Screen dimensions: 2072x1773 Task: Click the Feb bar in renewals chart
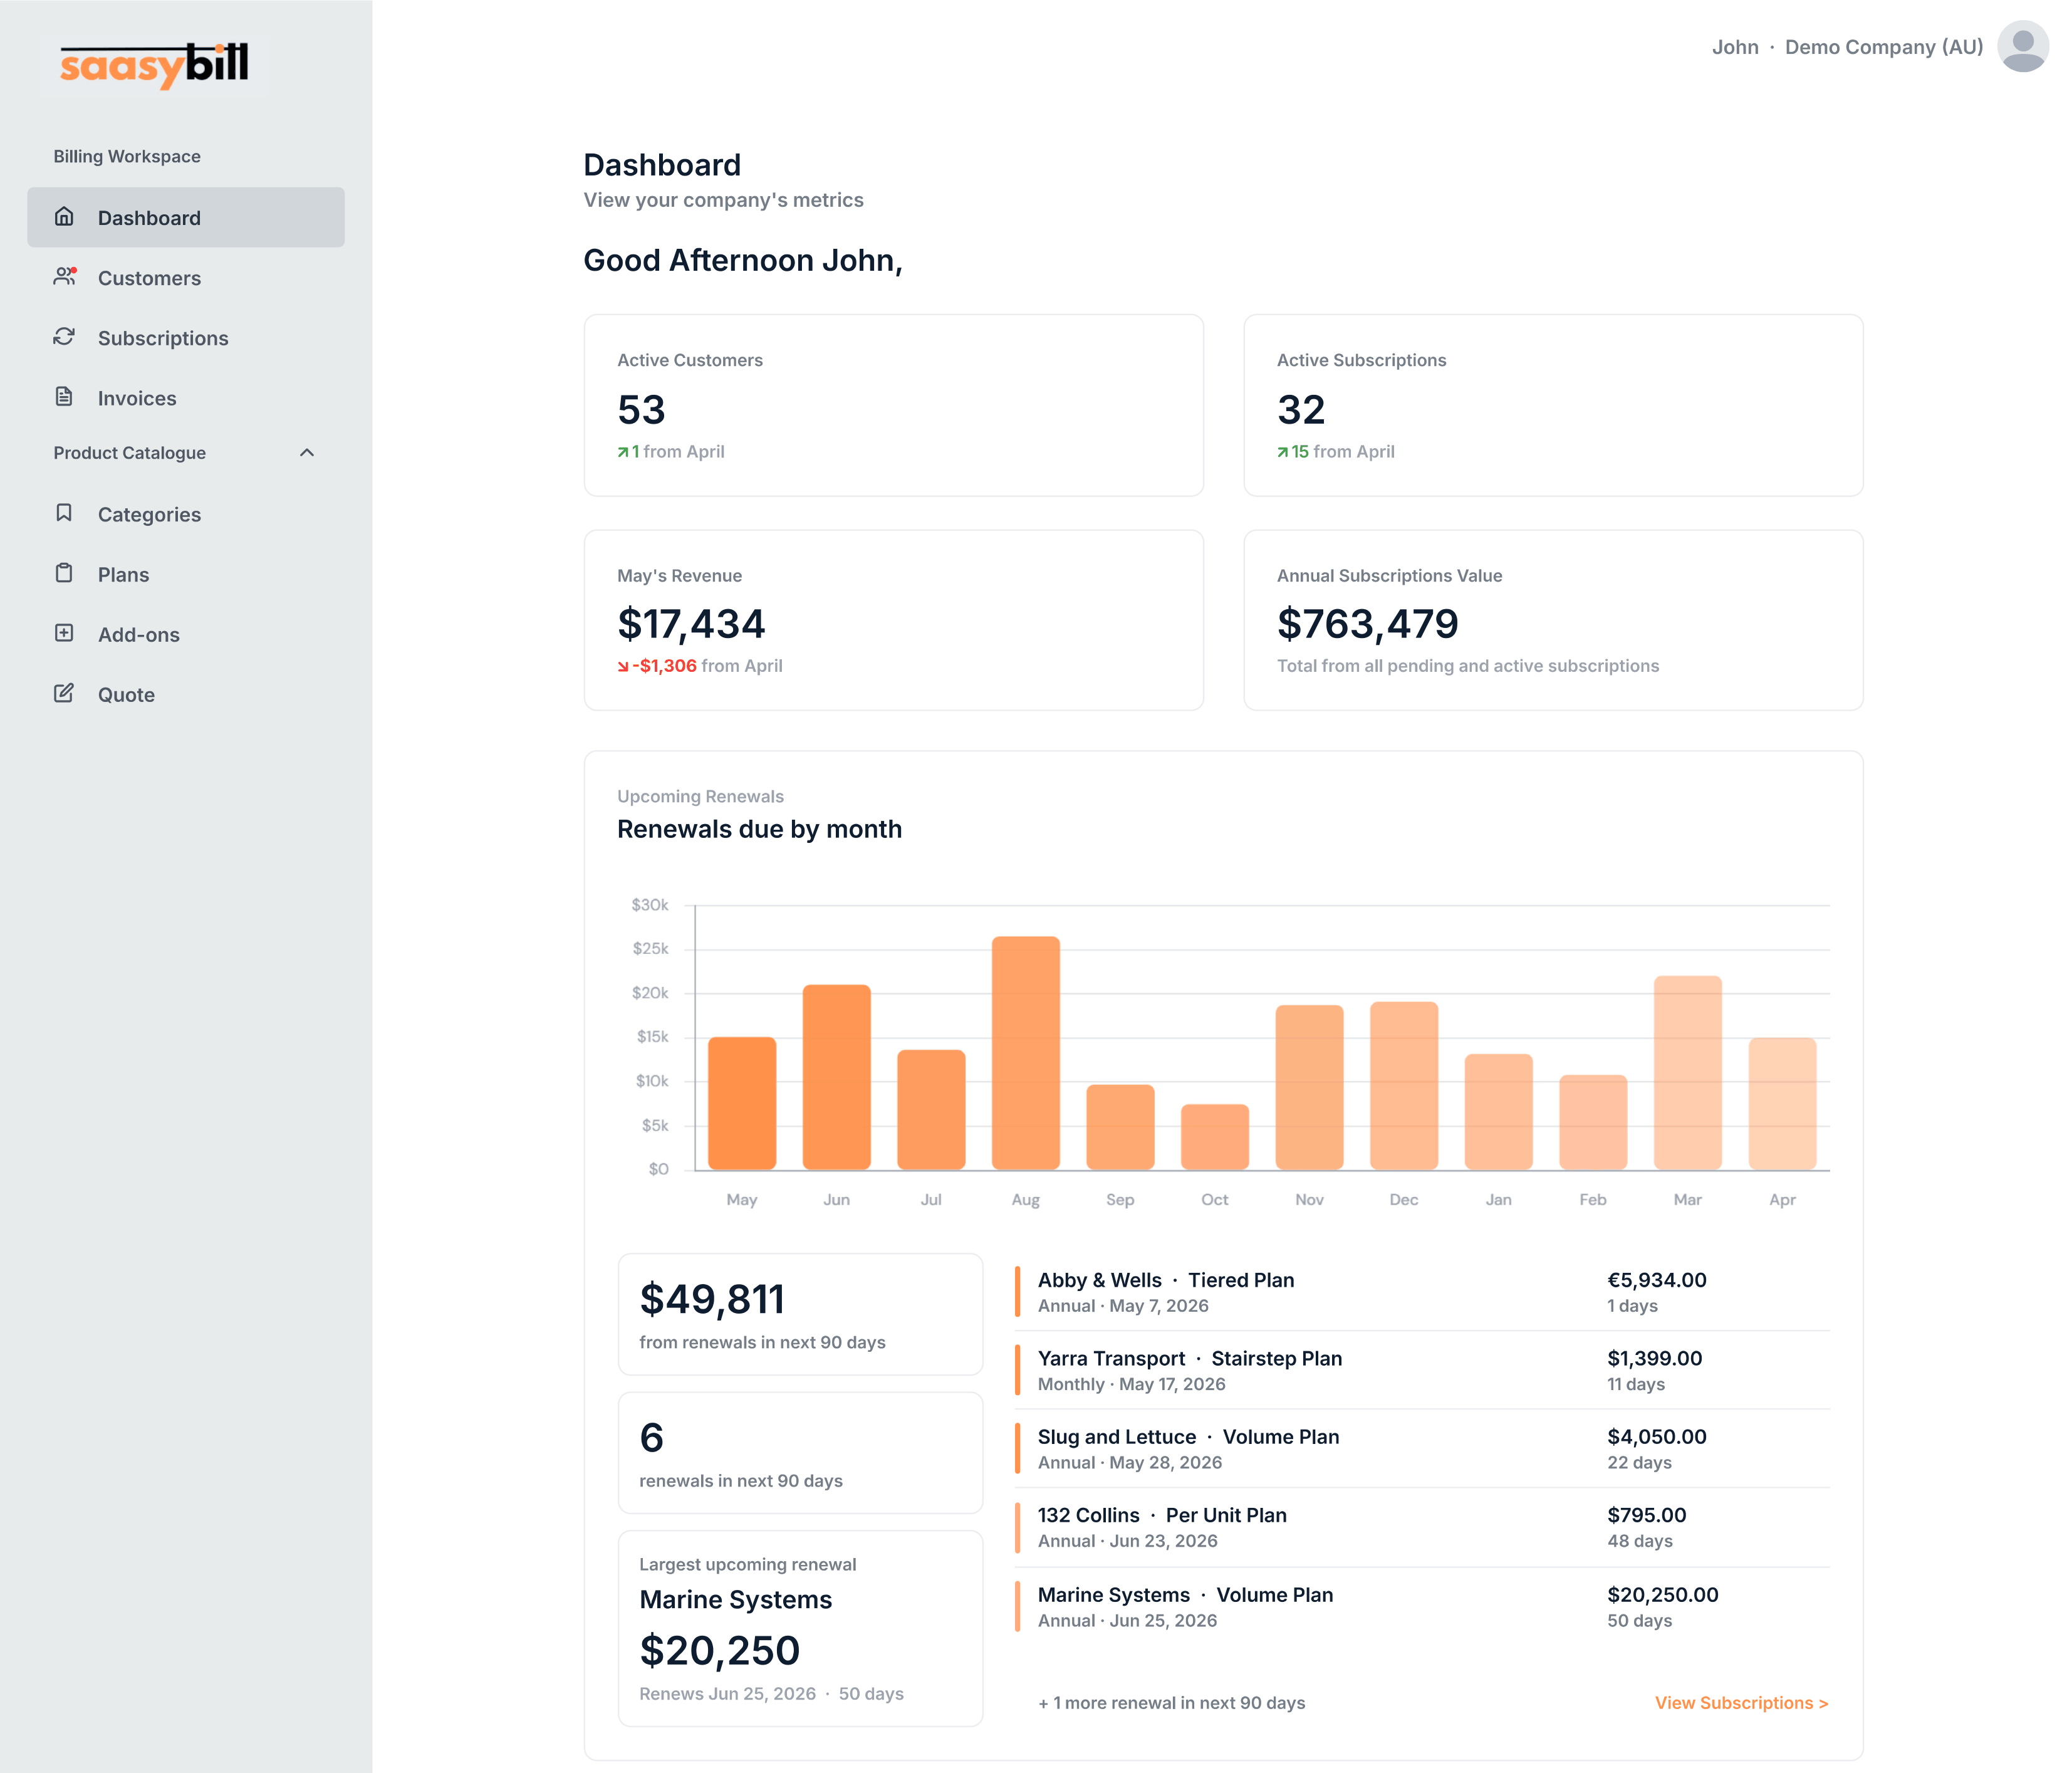pyautogui.click(x=1593, y=1122)
